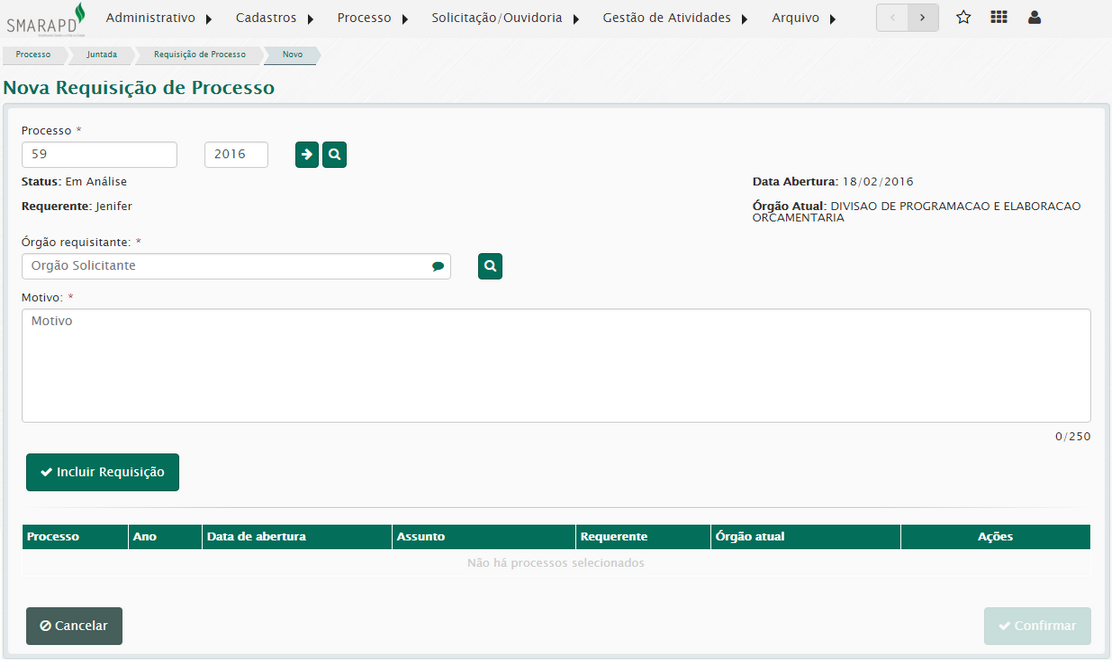Open the user profile icon
Image resolution: width=1112 pixels, height=660 pixels.
(x=1034, y=18)
